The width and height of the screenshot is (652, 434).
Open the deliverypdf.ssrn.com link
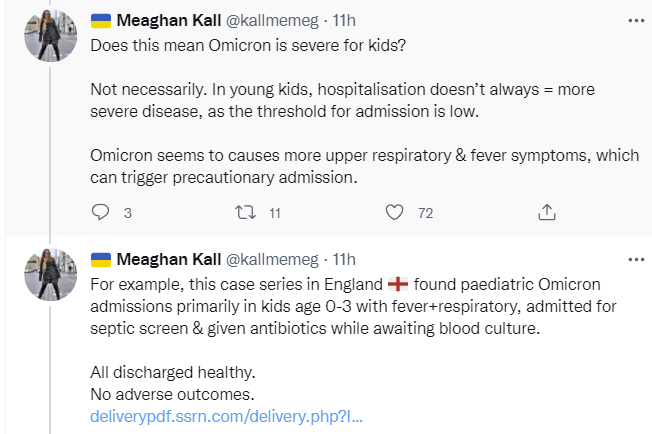[x=227, y=416]
